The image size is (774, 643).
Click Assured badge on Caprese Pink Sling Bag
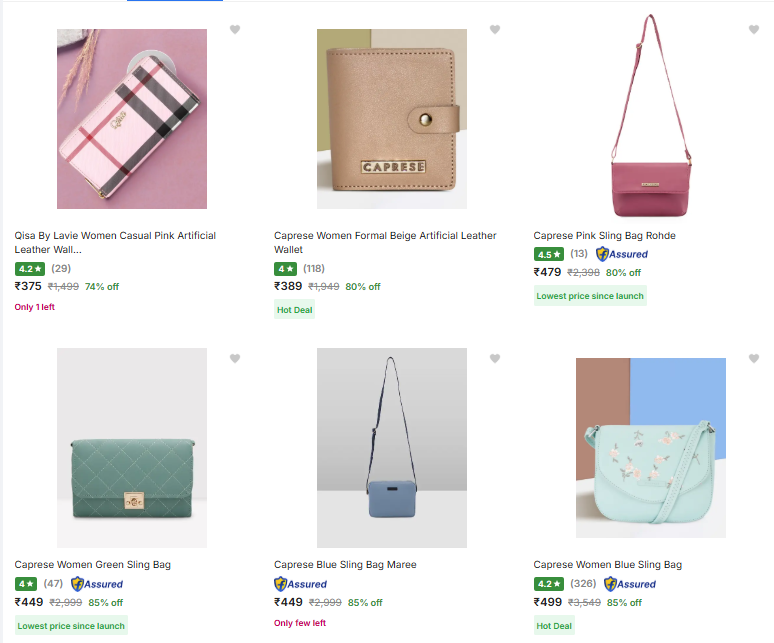[622, 254]
